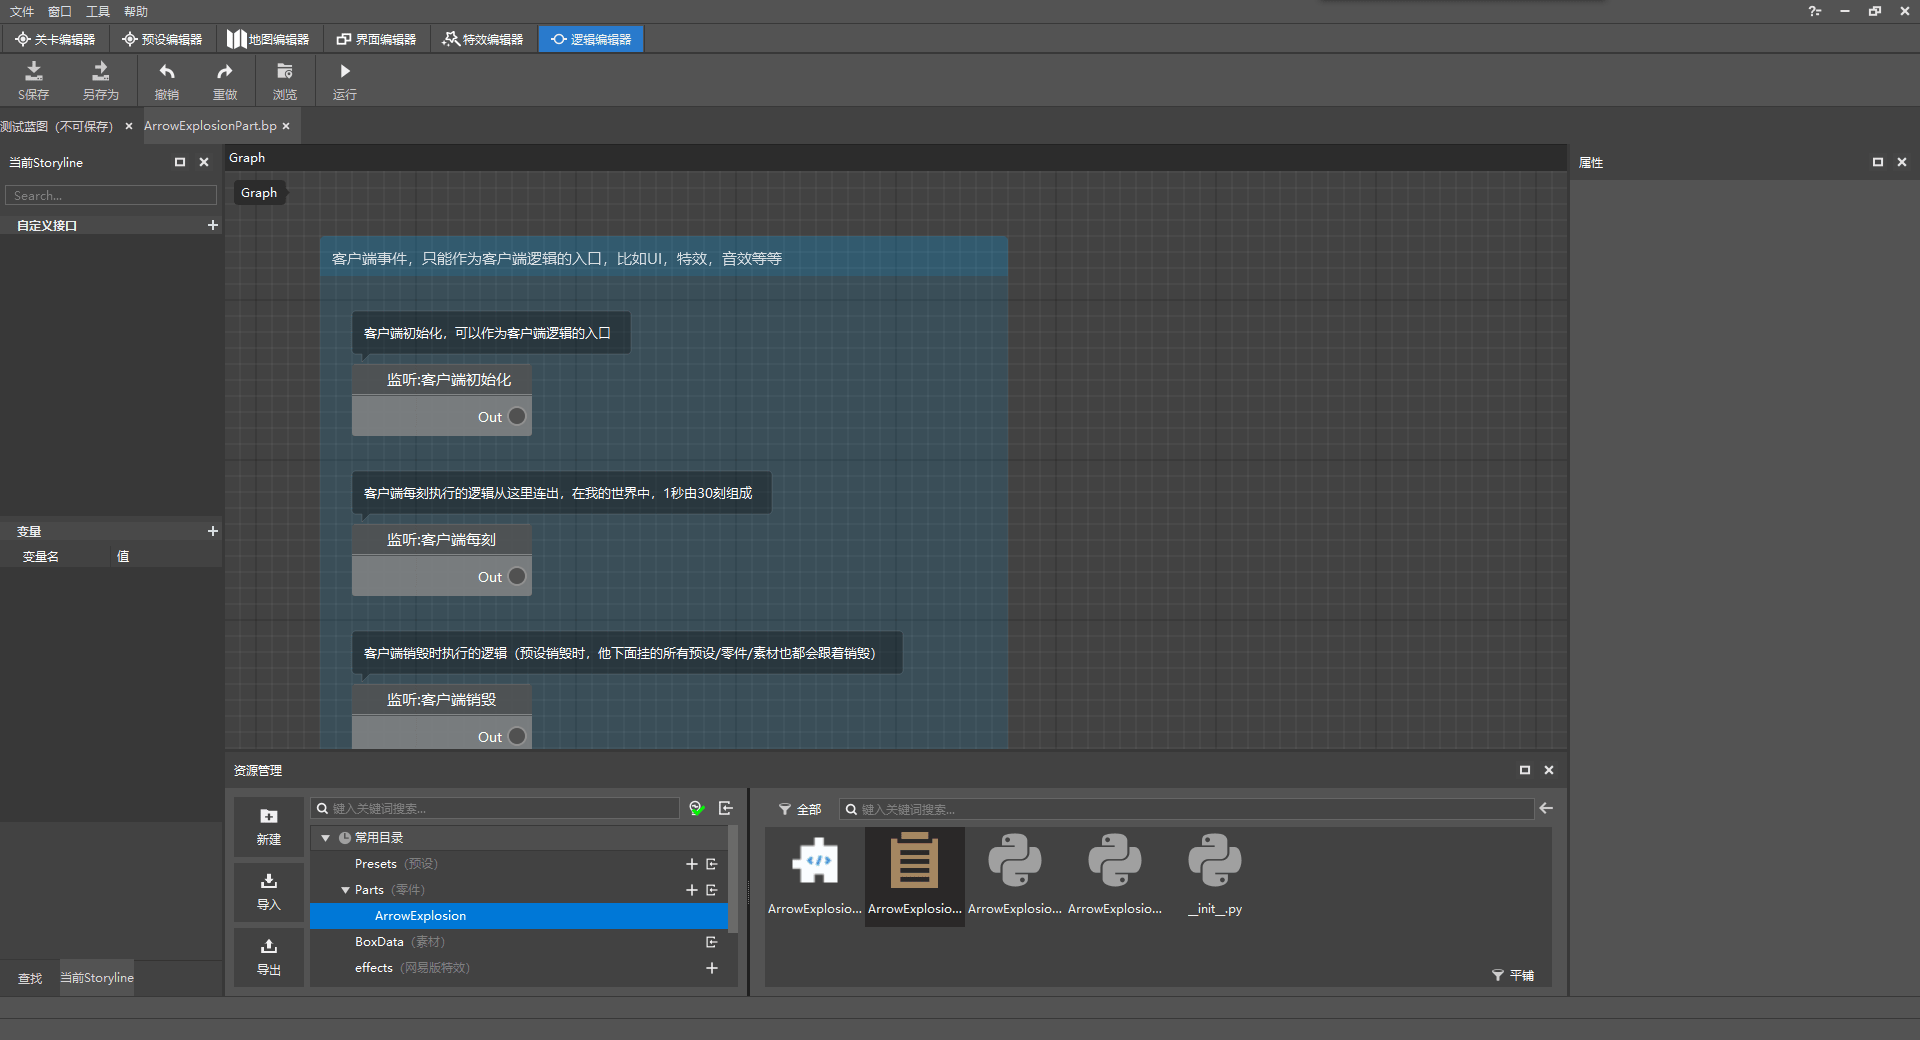
Task: Open the 全部 filter dropdown
Action: (800, 809)
